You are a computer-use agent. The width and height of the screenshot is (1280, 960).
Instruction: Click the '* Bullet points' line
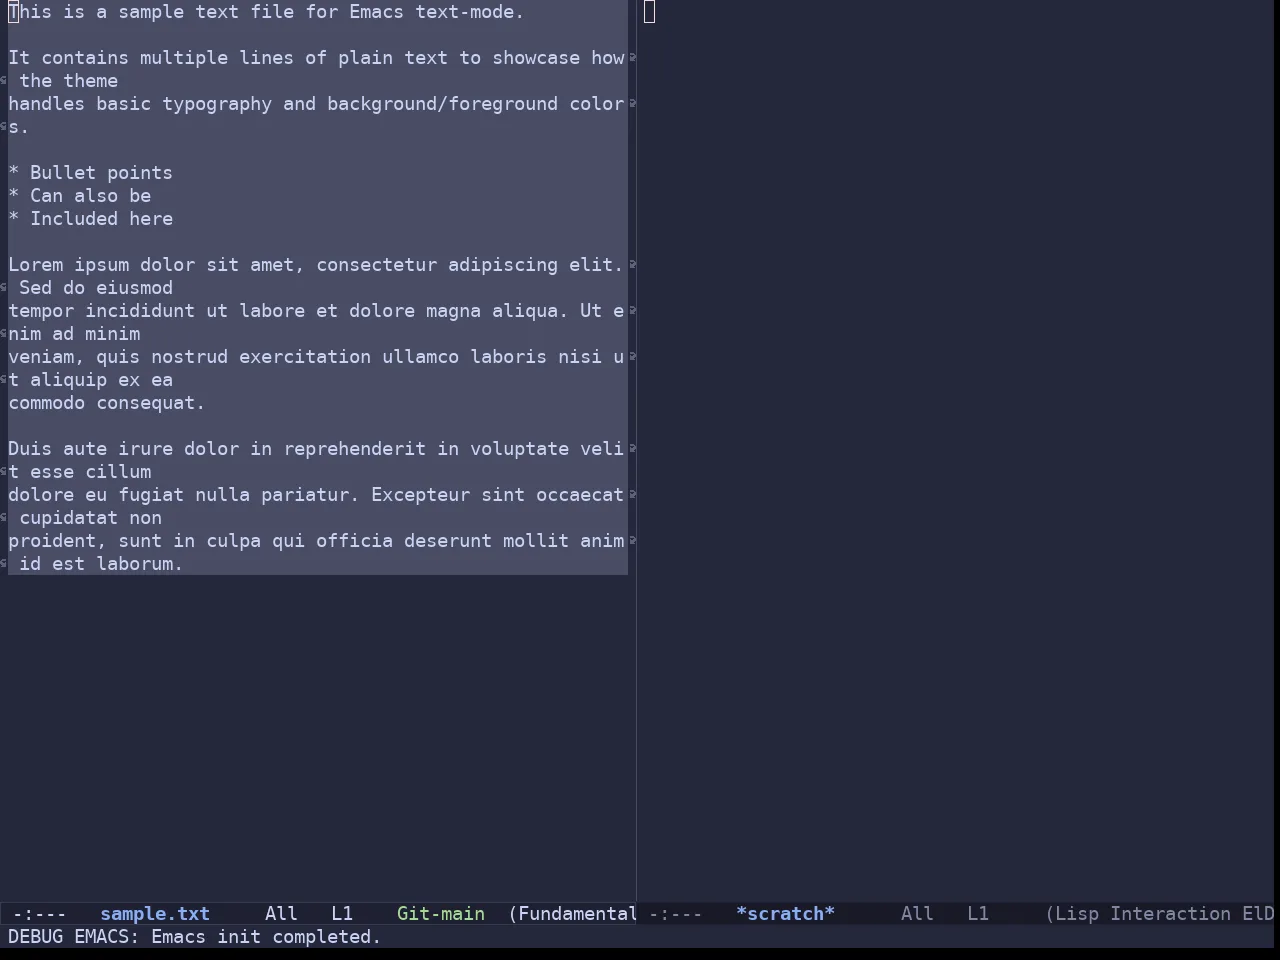(x=90, y=173)
